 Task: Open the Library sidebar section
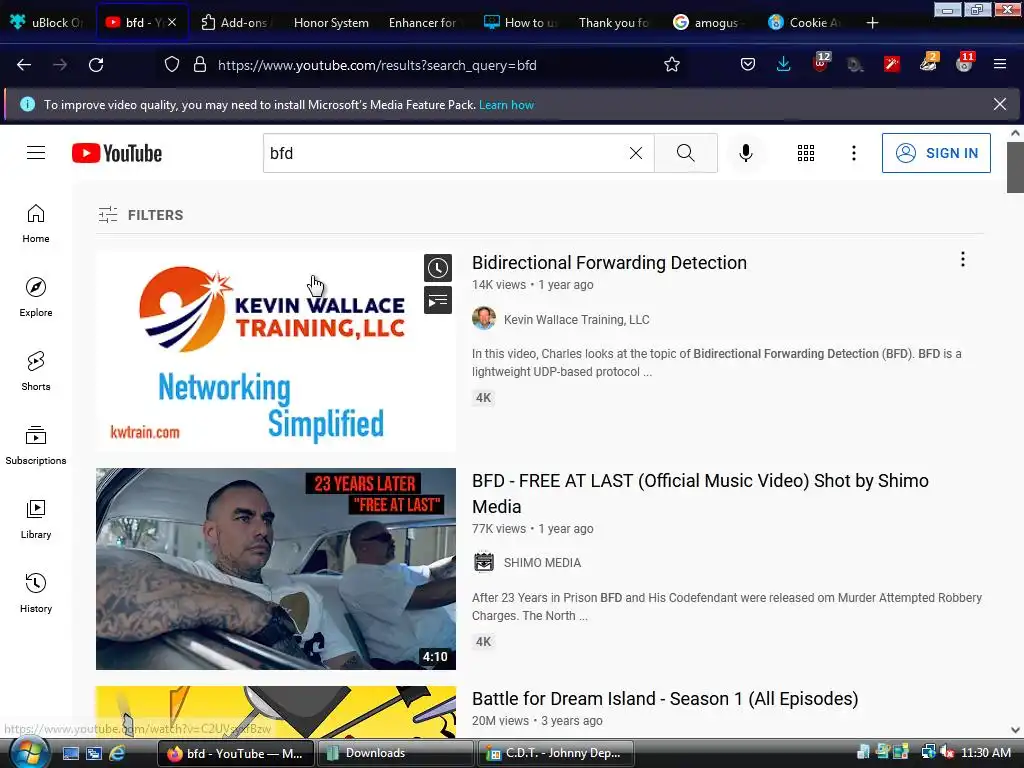click(36, 519)
